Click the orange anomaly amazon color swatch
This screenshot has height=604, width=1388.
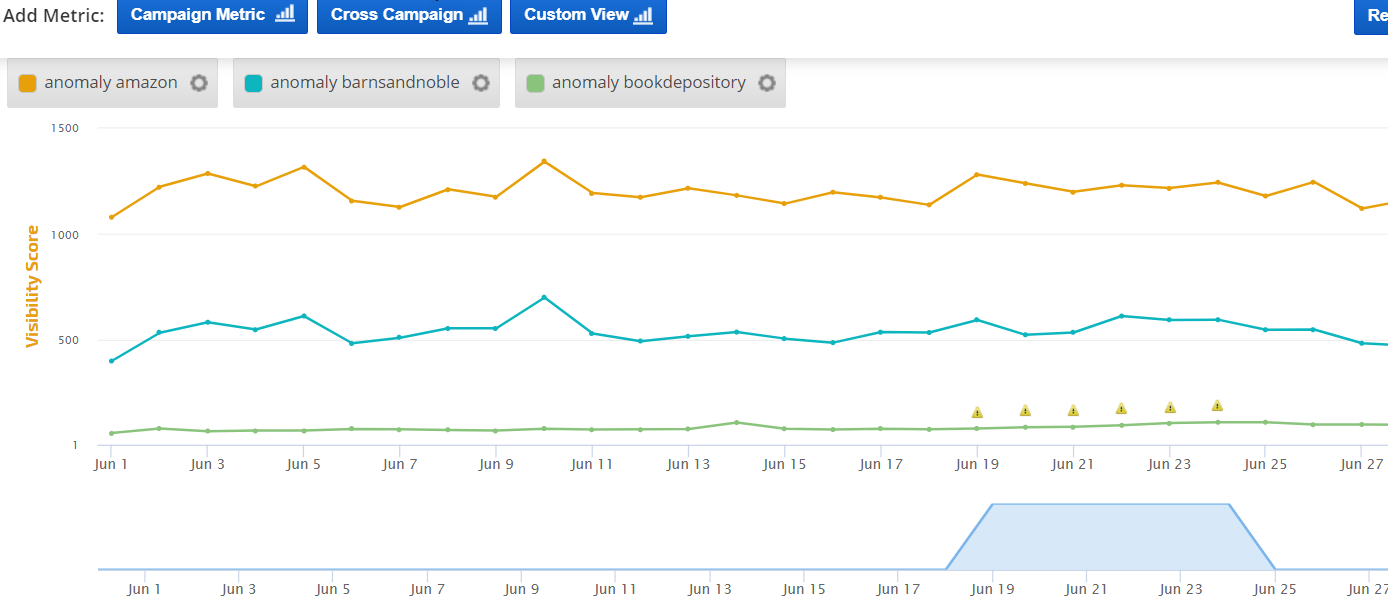coord(28,83)
